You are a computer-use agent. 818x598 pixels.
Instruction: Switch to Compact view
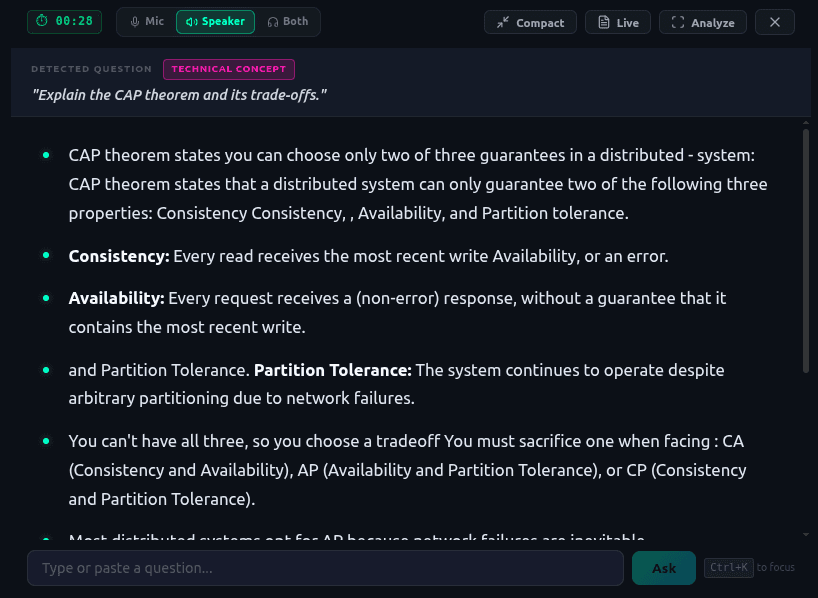530,22
